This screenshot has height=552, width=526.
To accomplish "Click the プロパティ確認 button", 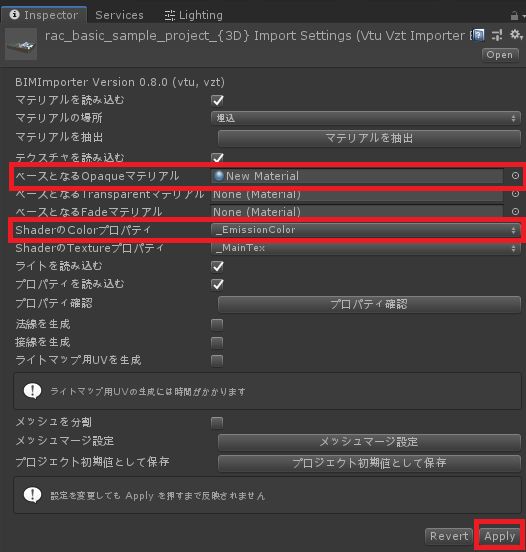I will click(369, 304).
